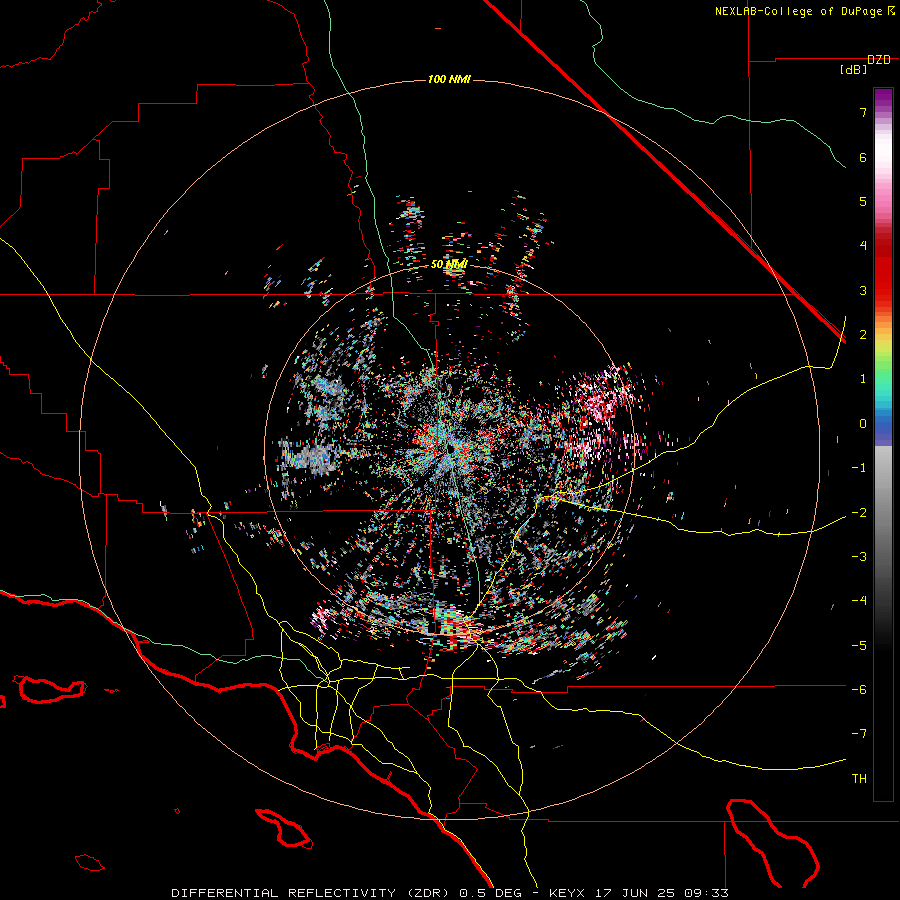
Task: Click the 100 NMI range ring label
Action: point(449,79)
